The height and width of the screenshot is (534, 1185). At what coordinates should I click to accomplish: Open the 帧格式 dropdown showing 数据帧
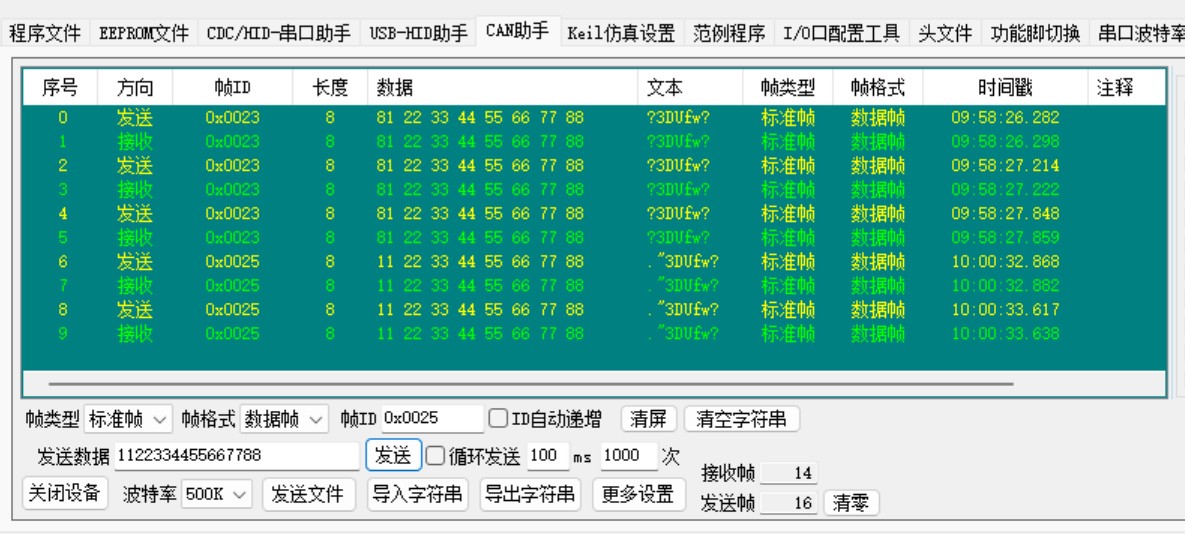click(284, 418)
